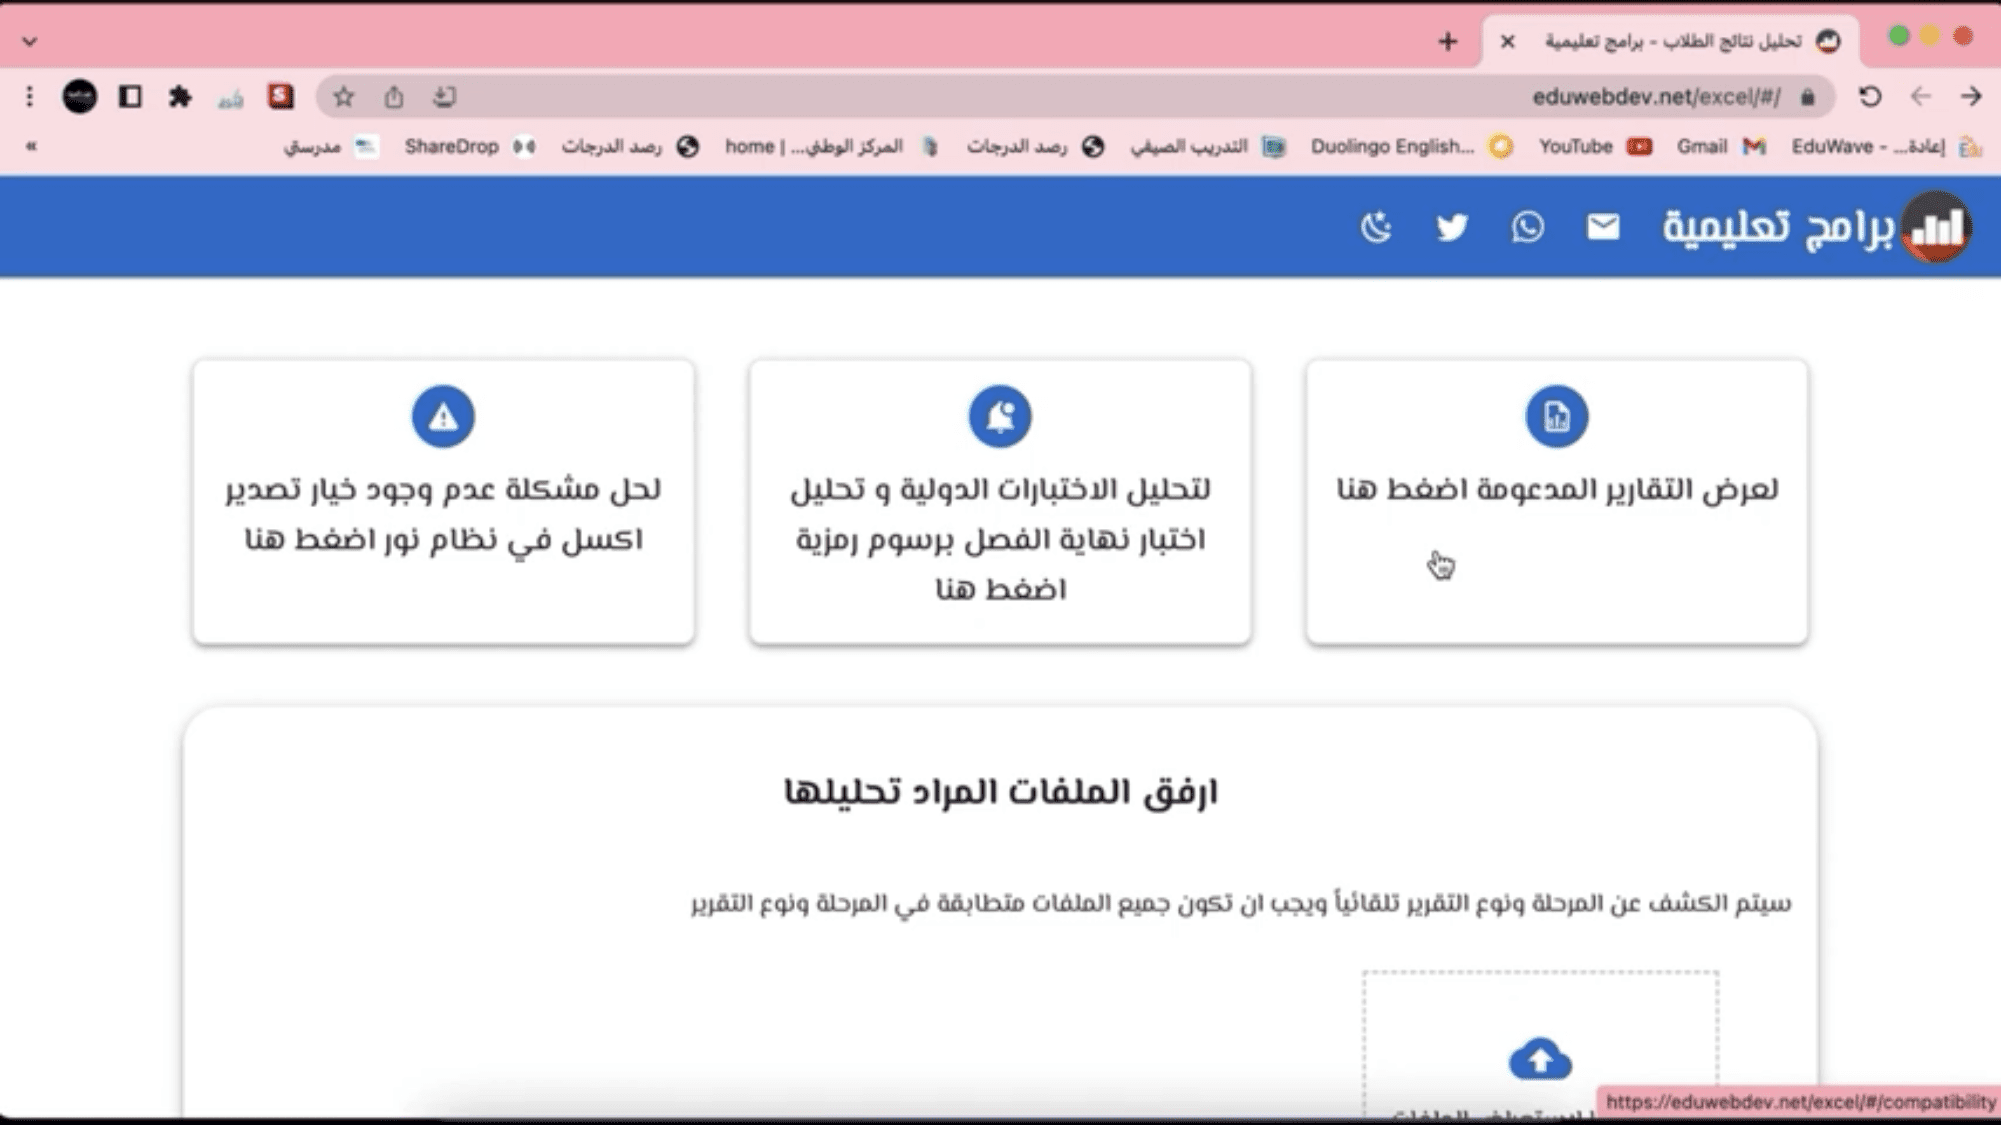Click the email envelope icon
Screen dimensions: 2001x1125
pos(1603,227)
